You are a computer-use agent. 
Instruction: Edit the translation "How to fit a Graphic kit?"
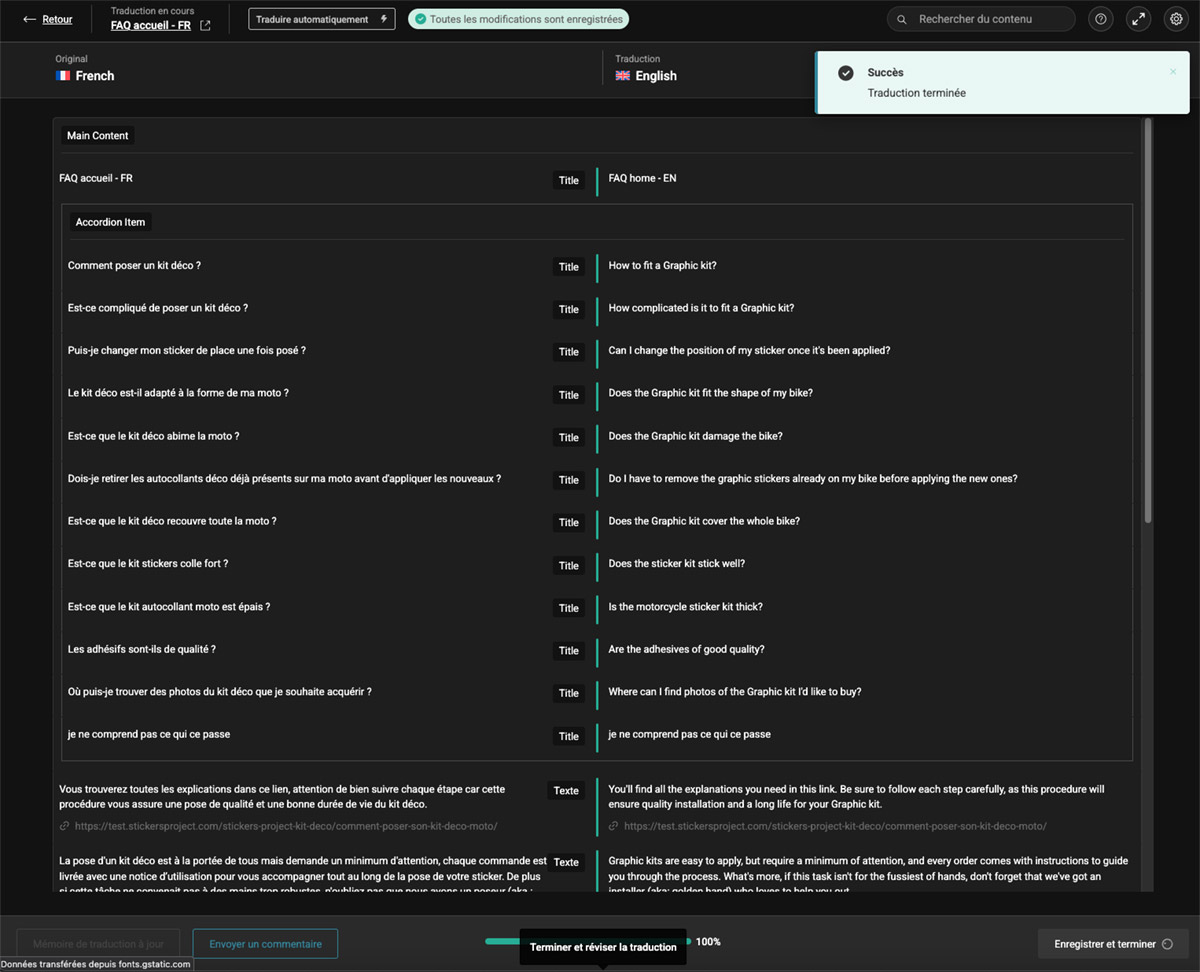[662, 265]
